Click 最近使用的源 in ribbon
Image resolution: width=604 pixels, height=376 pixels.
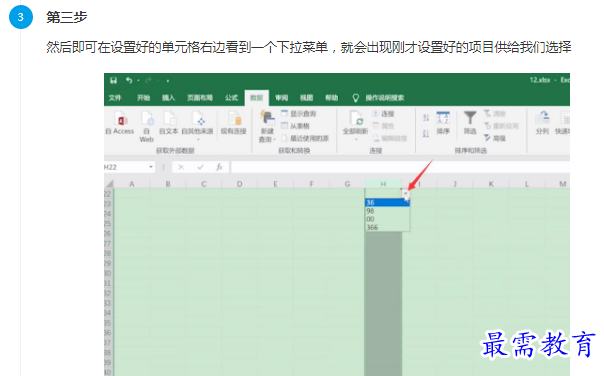pos(305,138)
